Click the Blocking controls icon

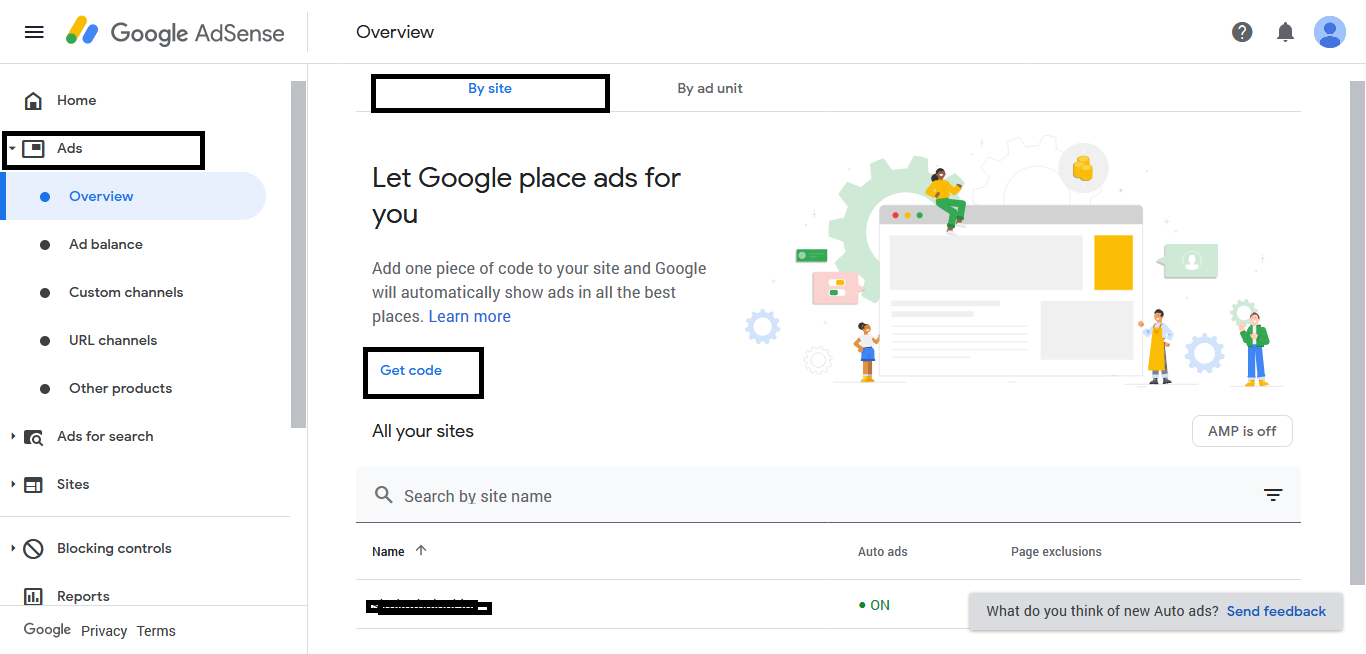coord(33,549)
